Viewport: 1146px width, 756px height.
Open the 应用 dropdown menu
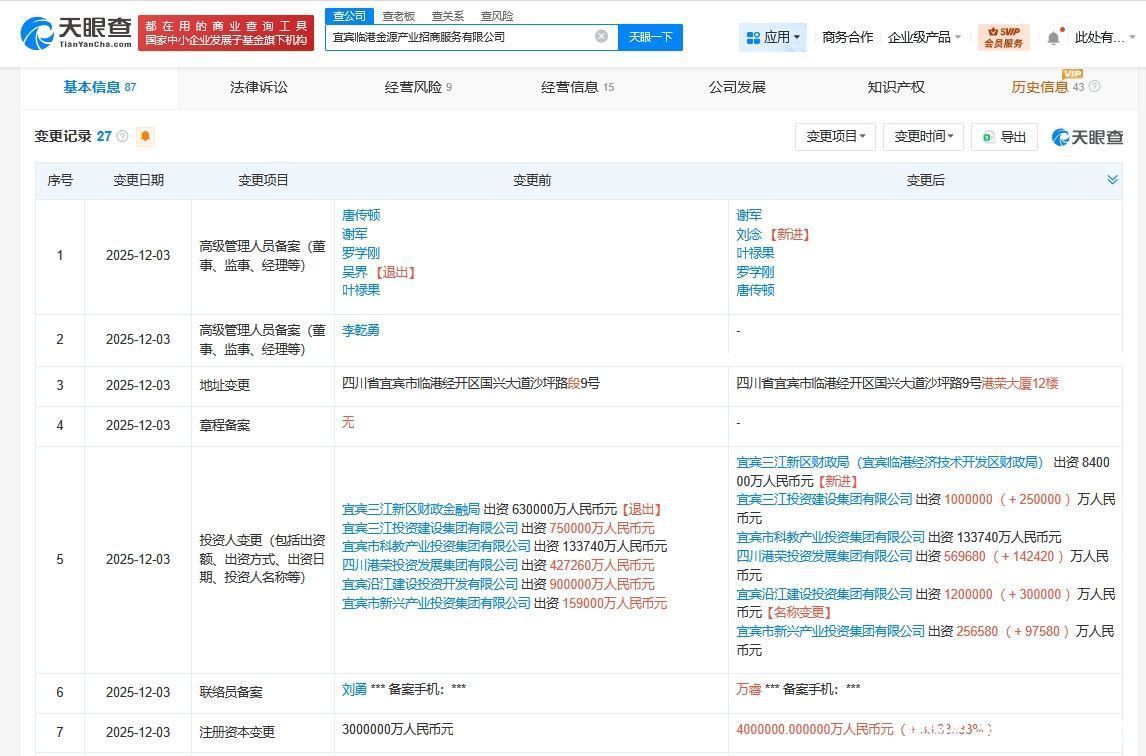pyautogui.click(x=773, y=37)
